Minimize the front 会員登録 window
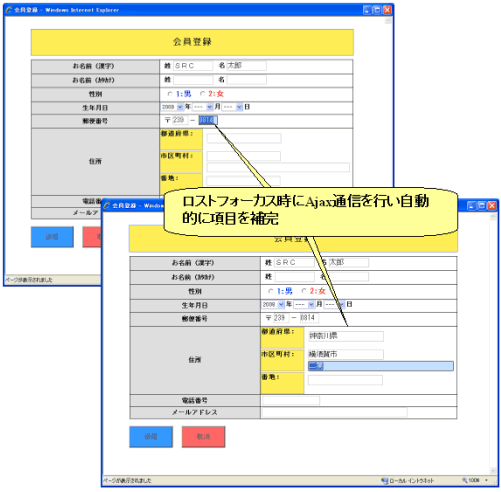 tap(471, 206)
